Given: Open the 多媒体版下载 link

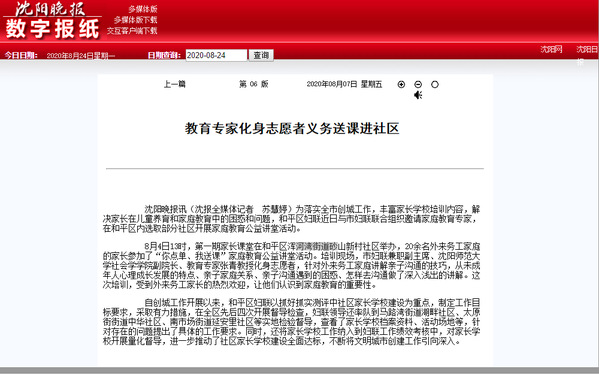Looking at the screenshot, I should (136, 19).
